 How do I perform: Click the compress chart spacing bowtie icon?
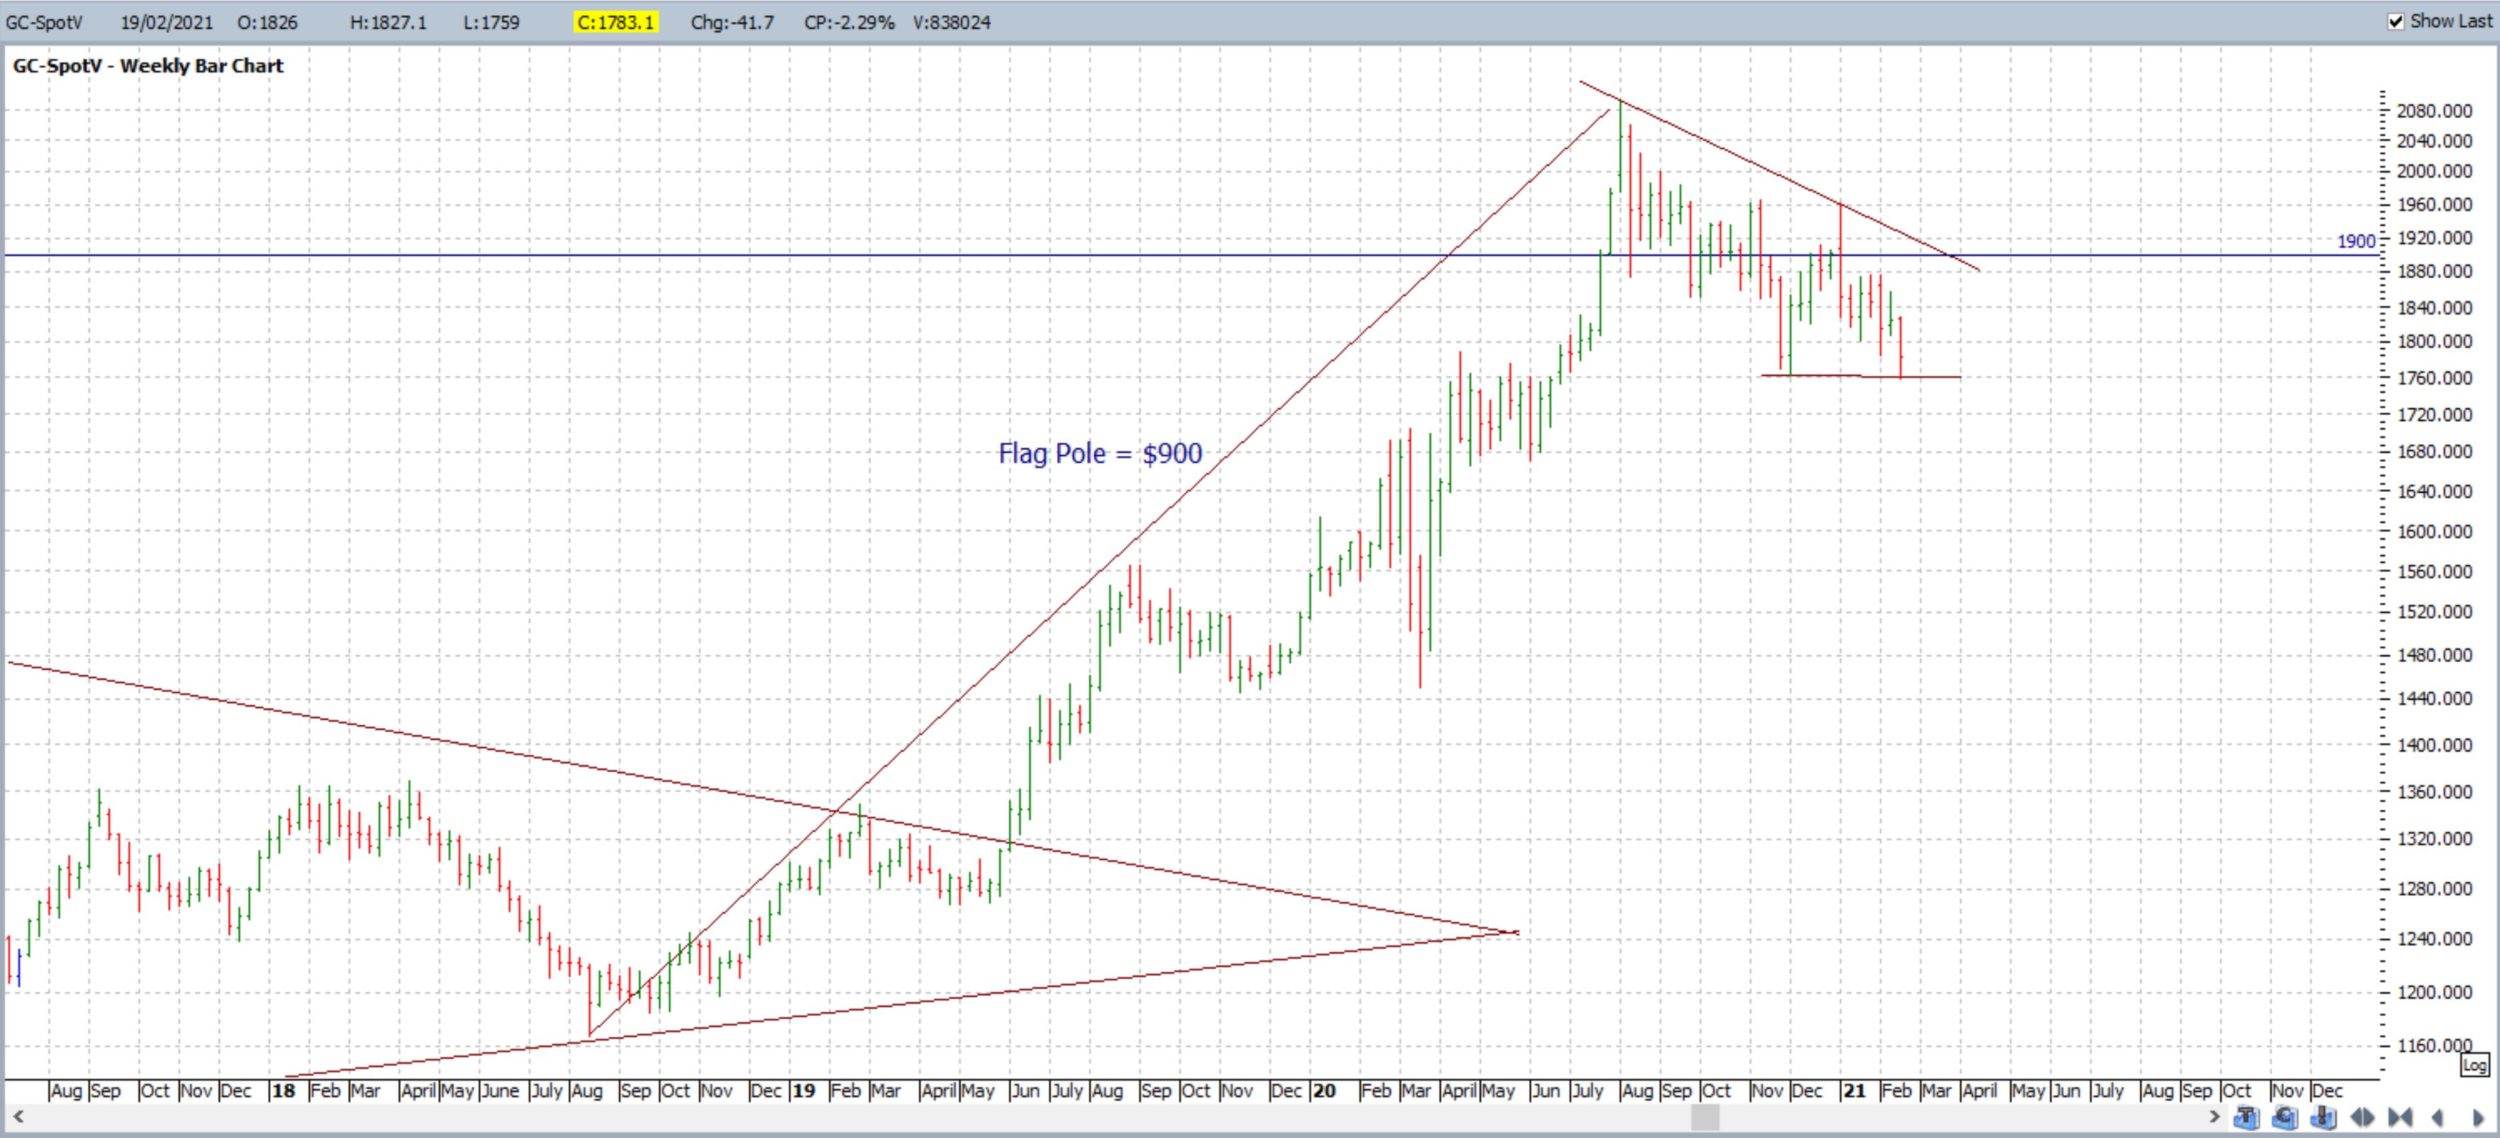(x=2400, y=1117)
